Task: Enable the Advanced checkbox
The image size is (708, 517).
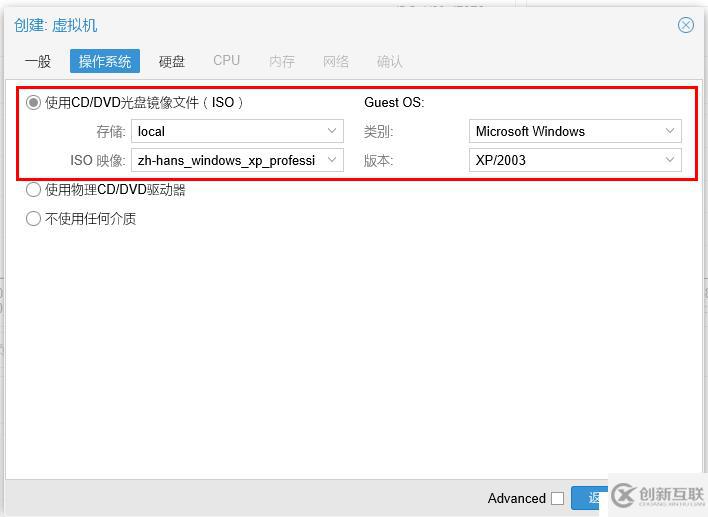Action: [x=557, y=498]
